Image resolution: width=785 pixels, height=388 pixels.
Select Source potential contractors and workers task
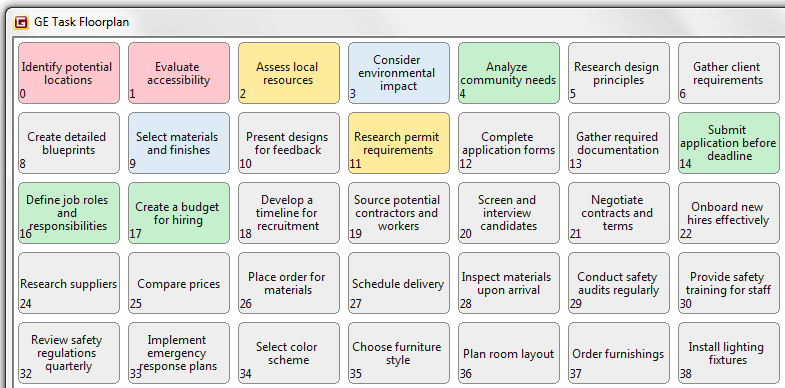(399, 213)
